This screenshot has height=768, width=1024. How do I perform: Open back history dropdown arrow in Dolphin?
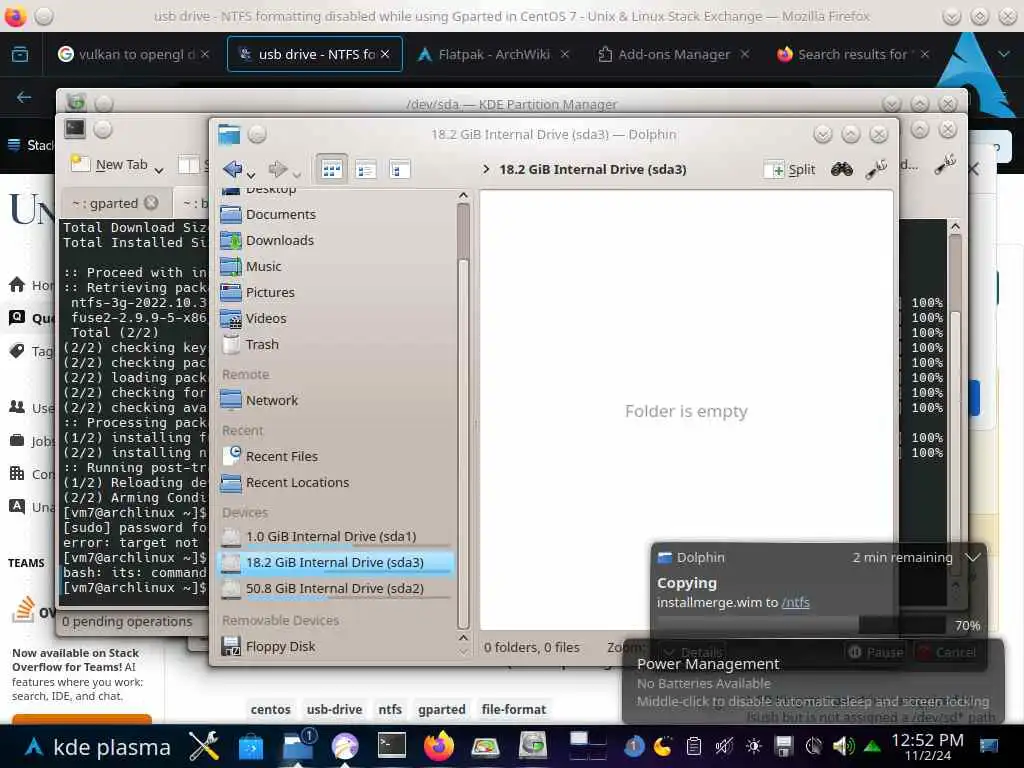(x=251, y=174)
